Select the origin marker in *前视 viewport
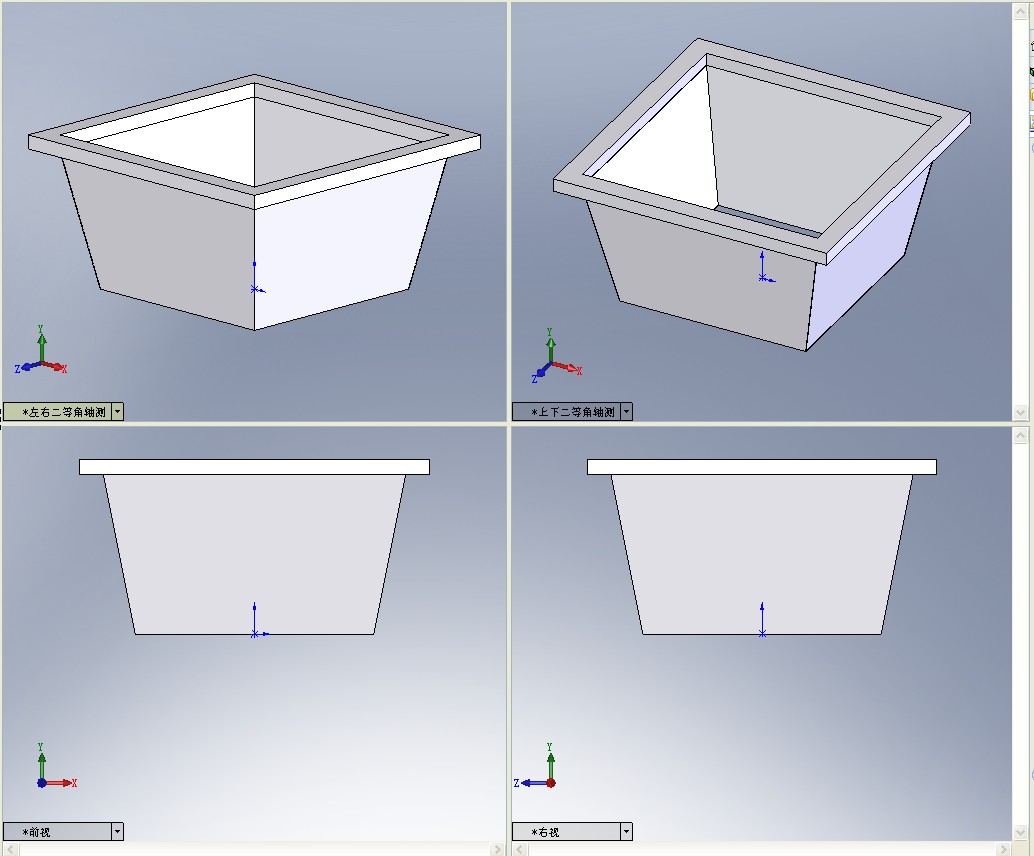Image resolution: width=1034 pixels, height=856 pixels. pyautogui.click(x=255, y=634)
